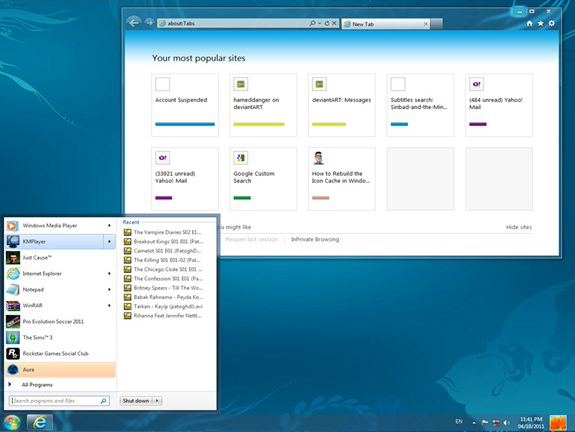Expand Notepad jump list arrow
Image resolution: width=575 pixels, height=432 pixels.
[x=109, y=290]
